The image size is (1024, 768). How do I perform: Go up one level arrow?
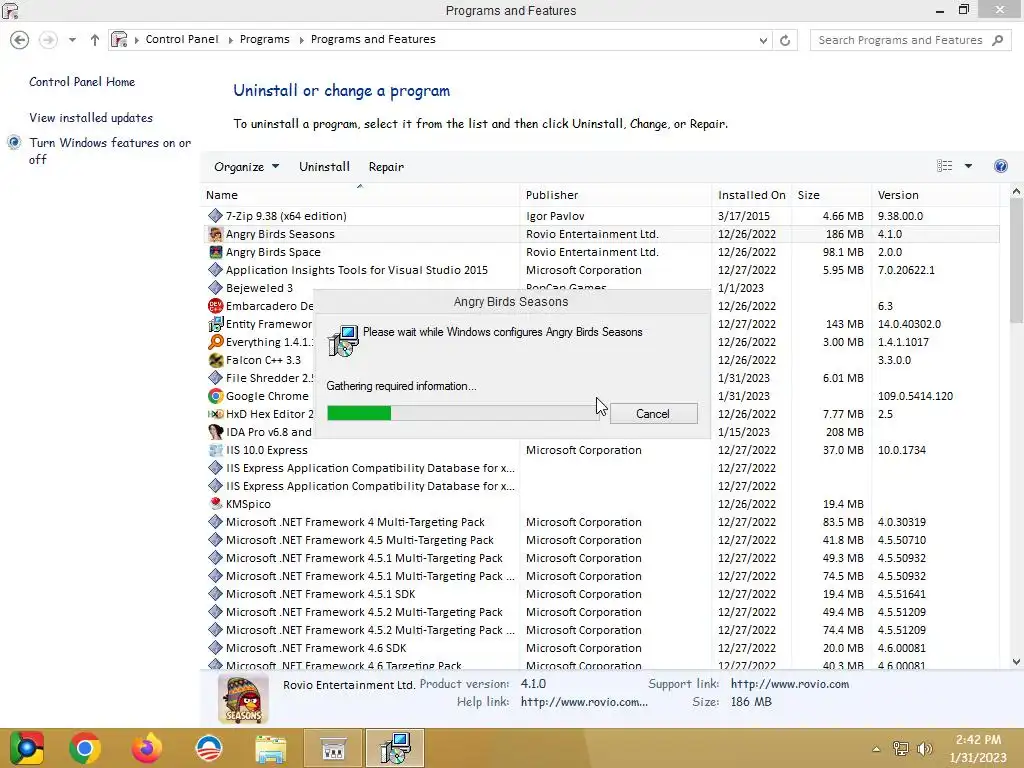[x=95, y=40]
